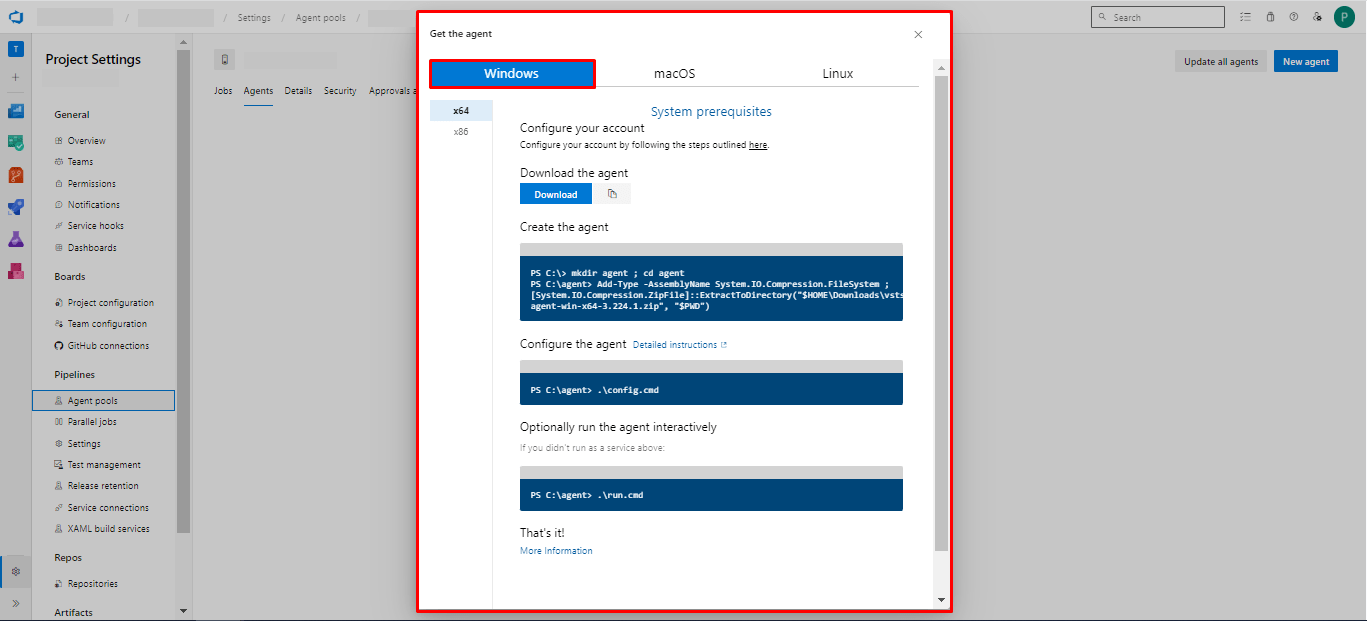
Task: Open the work items checklist icon in header
Action: tap(1245, 17)
